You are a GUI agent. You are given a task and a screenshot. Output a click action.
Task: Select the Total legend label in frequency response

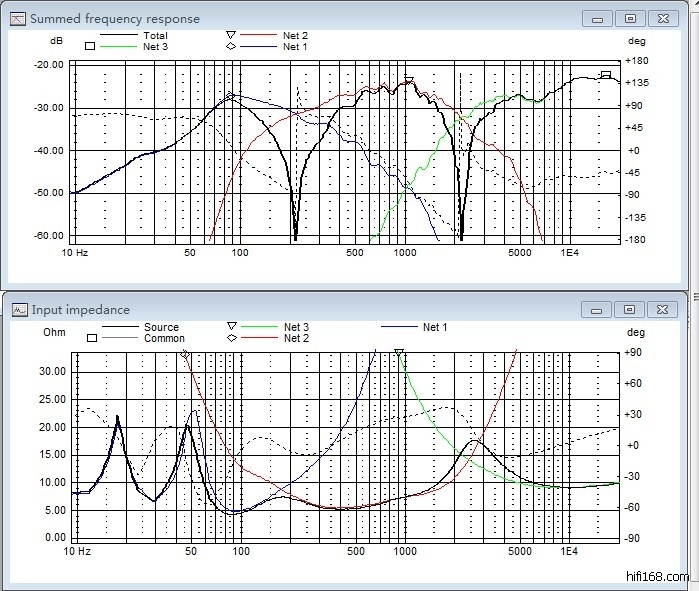pyautogui.click(x=156, y=35)
